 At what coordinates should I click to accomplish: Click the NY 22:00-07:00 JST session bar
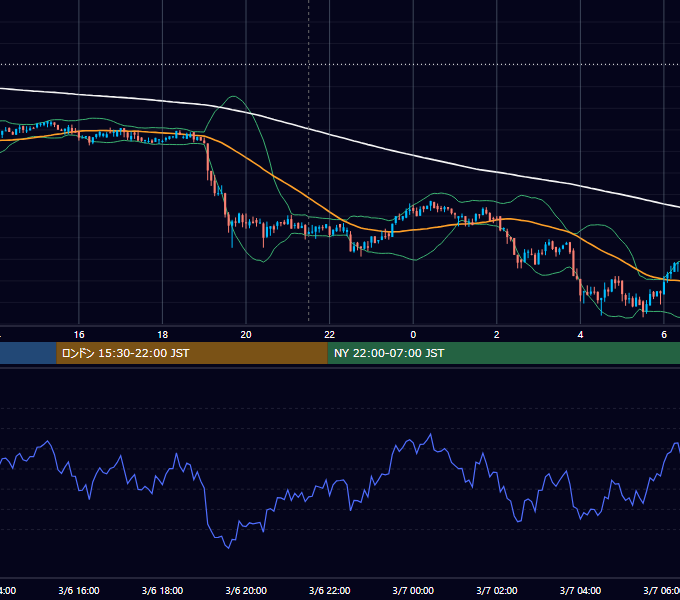pos(503,353)
